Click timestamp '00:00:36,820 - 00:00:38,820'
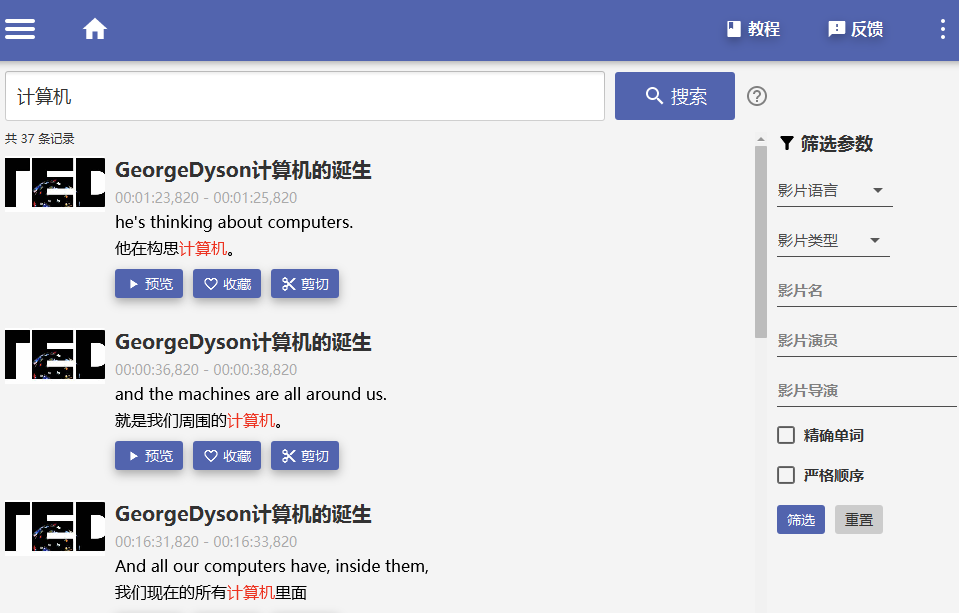The image size is (959, 613). point(206,370)
